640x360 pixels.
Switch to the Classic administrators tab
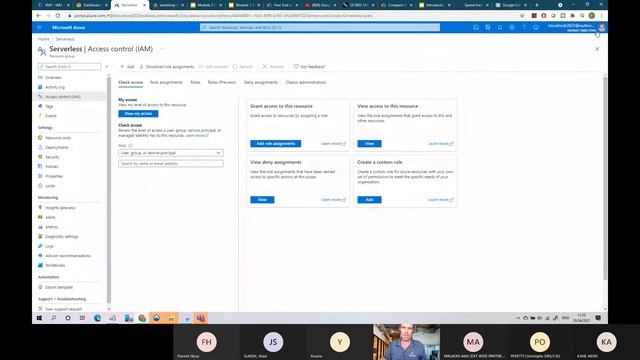point(306,82)
